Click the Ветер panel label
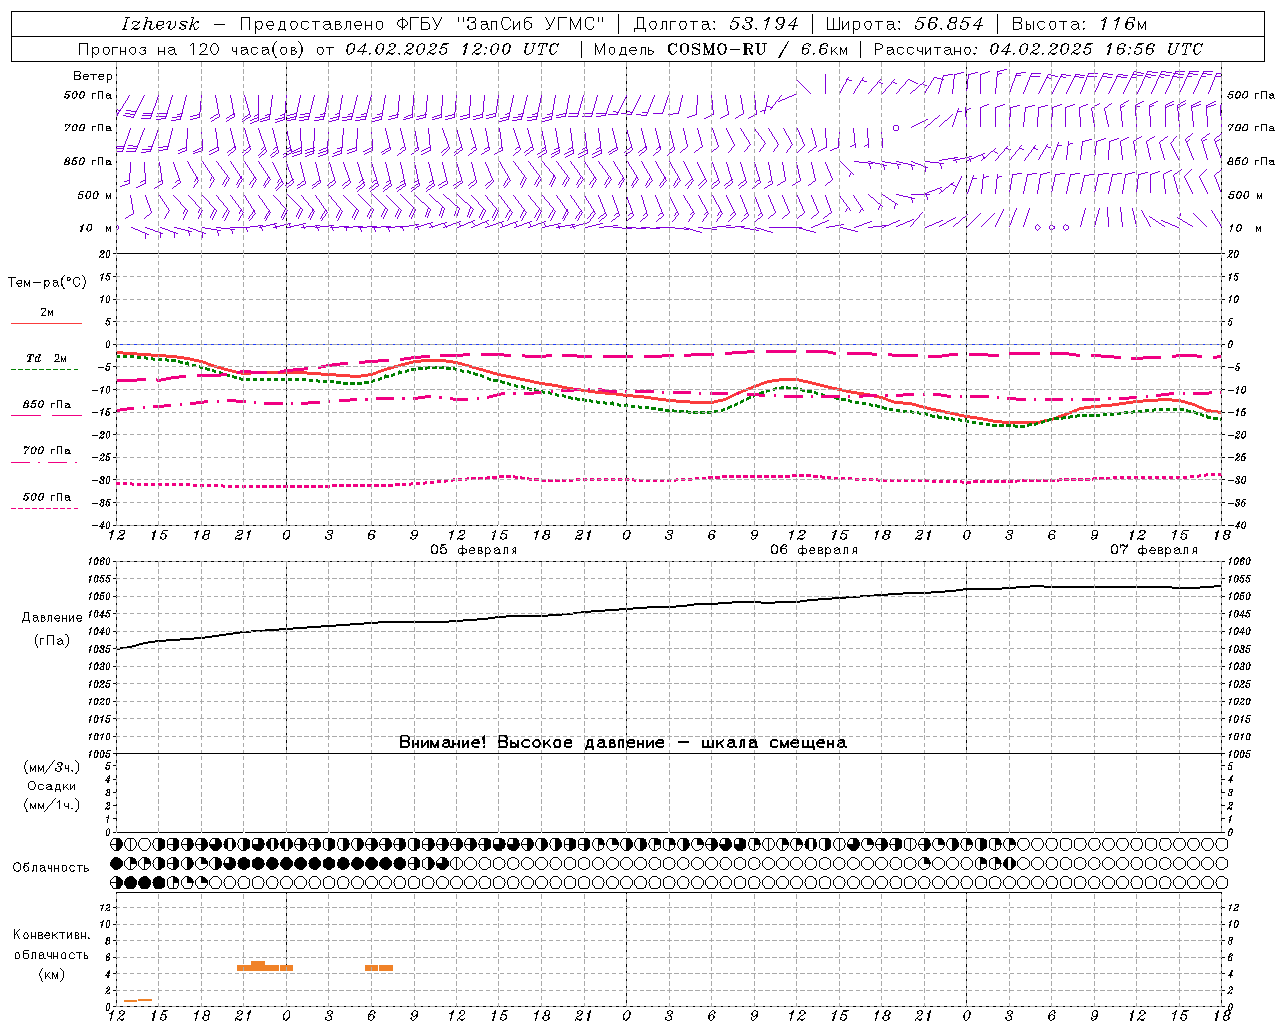The height and width of the screenshot is (1024, 1280). point(93,76)
